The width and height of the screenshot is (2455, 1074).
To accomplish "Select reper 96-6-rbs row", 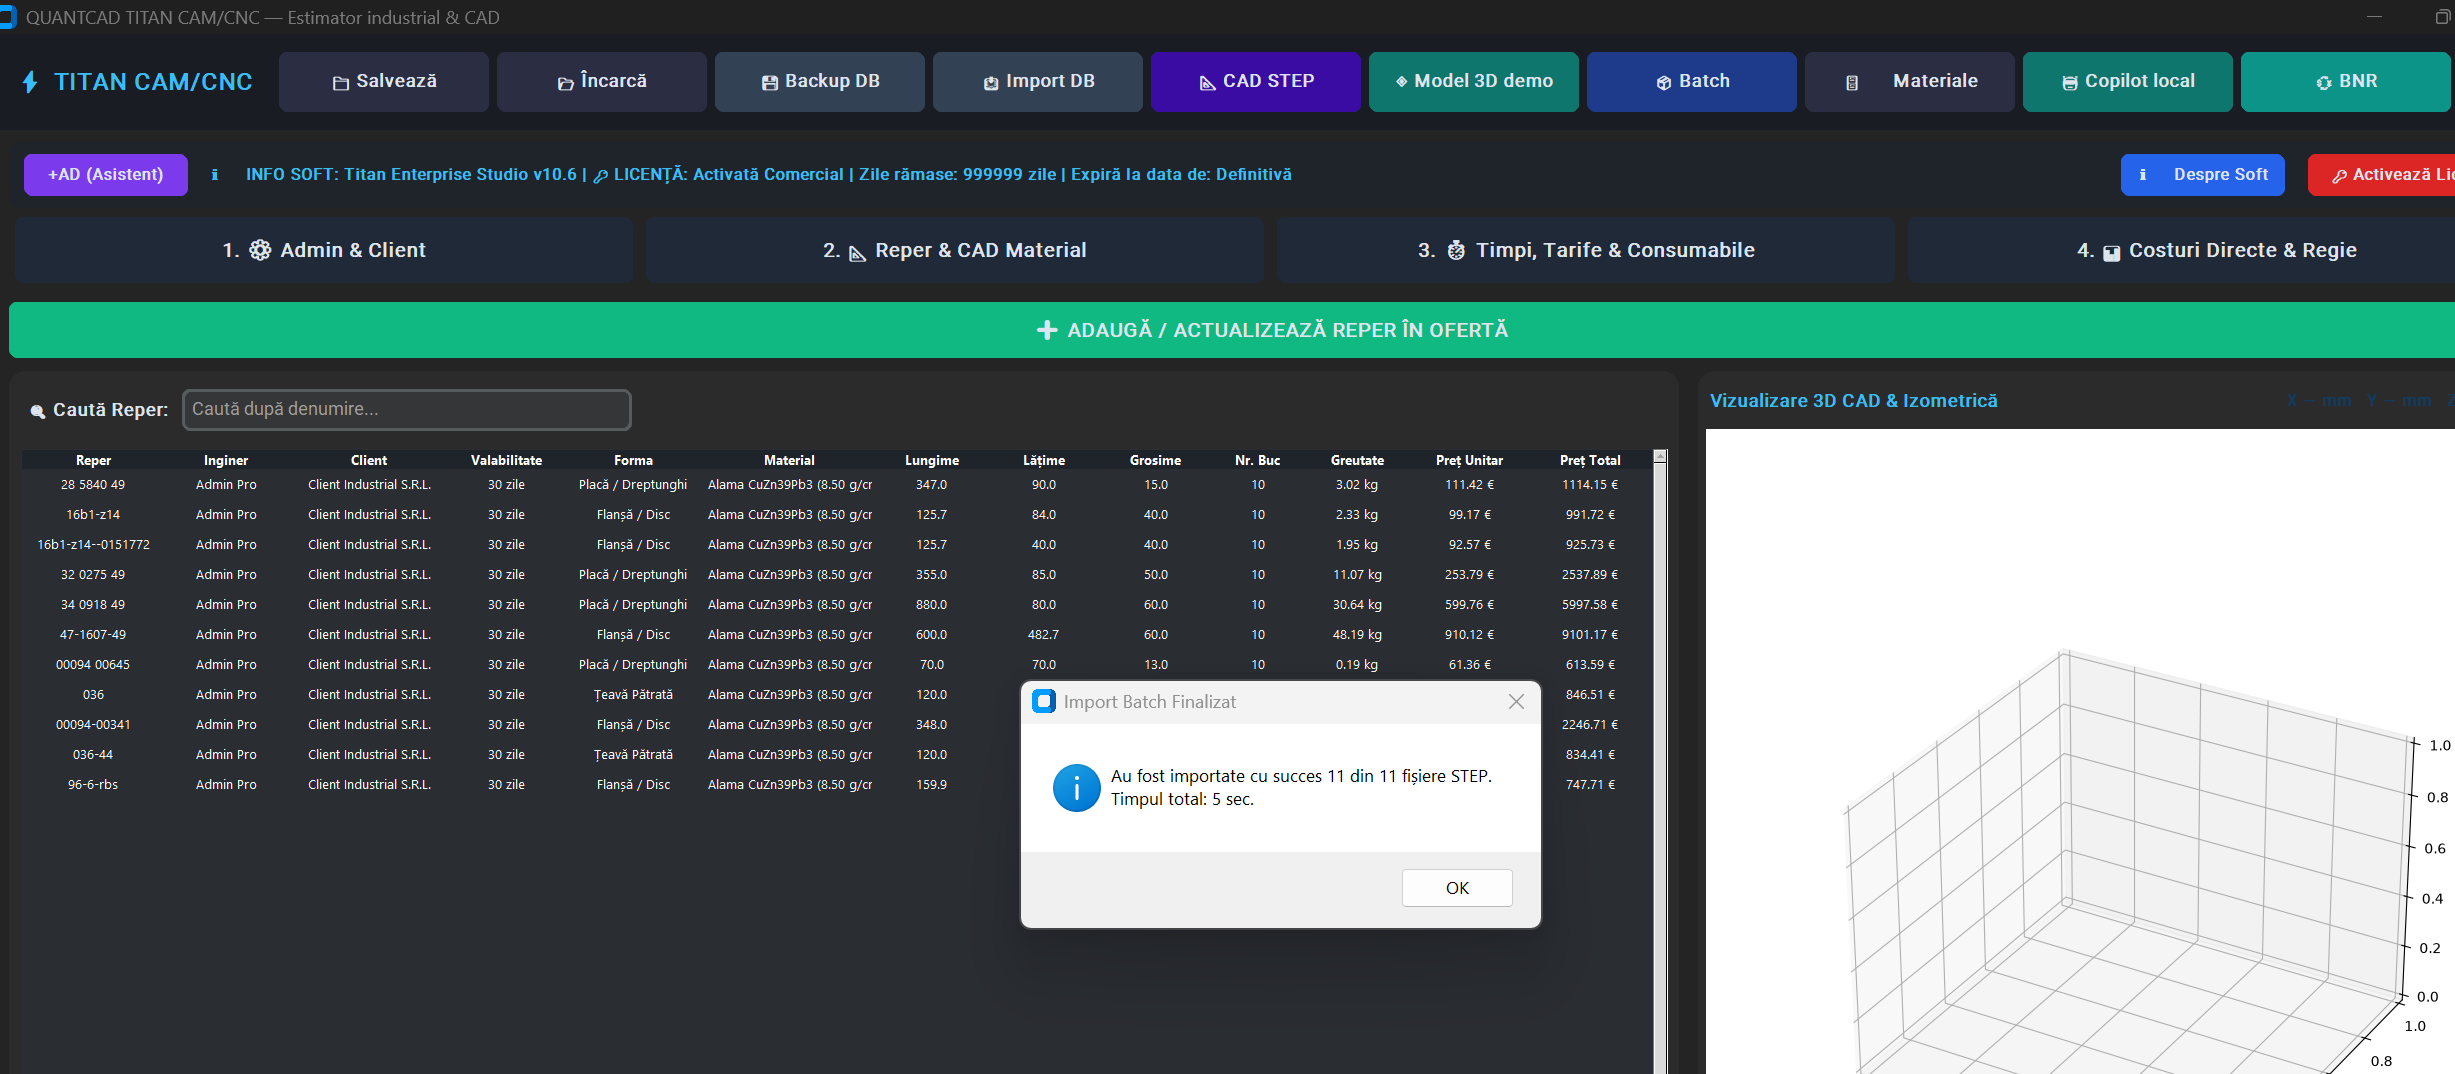I will tap(837, 785).
